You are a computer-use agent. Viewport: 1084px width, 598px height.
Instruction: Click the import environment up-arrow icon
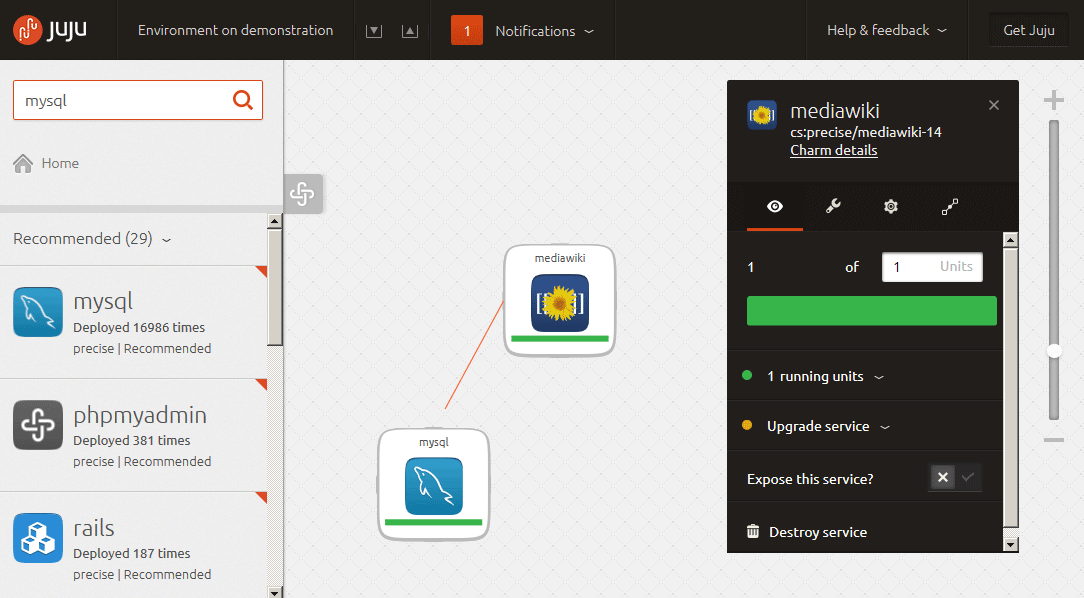click(x=410, y=31)
